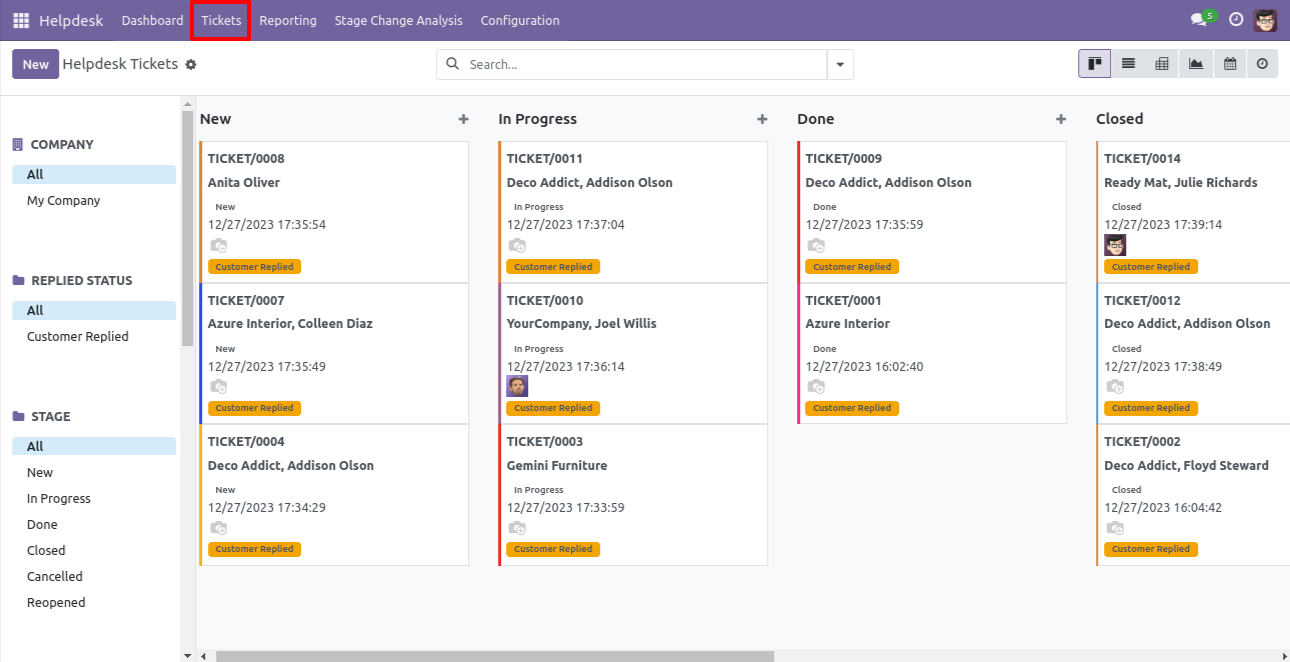Click activity clock icon on TICKET/0011
Viewport: 1290px width, 662px height.
(517, 246)
